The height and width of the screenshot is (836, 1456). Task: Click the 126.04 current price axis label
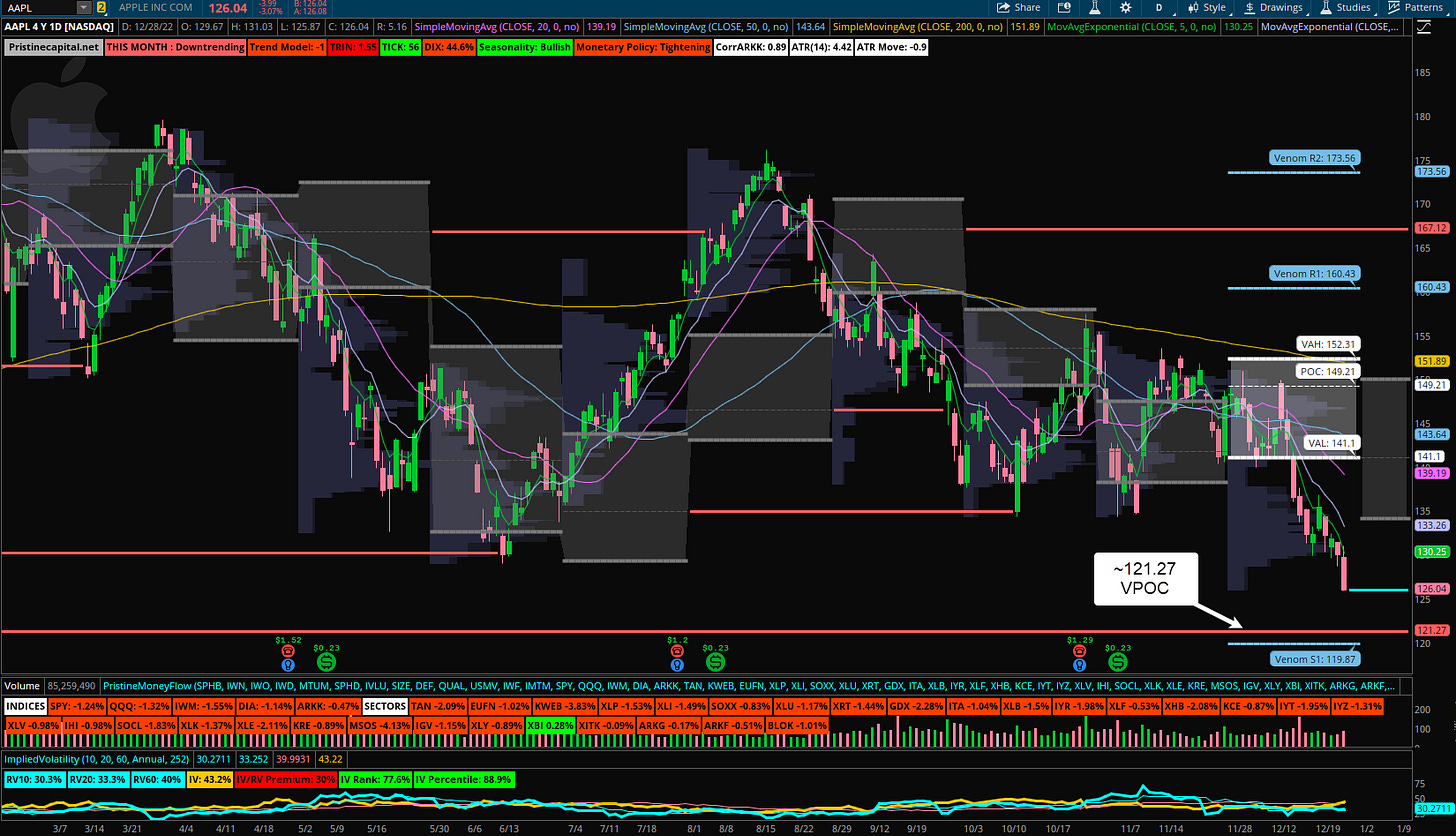[1431, 589]
